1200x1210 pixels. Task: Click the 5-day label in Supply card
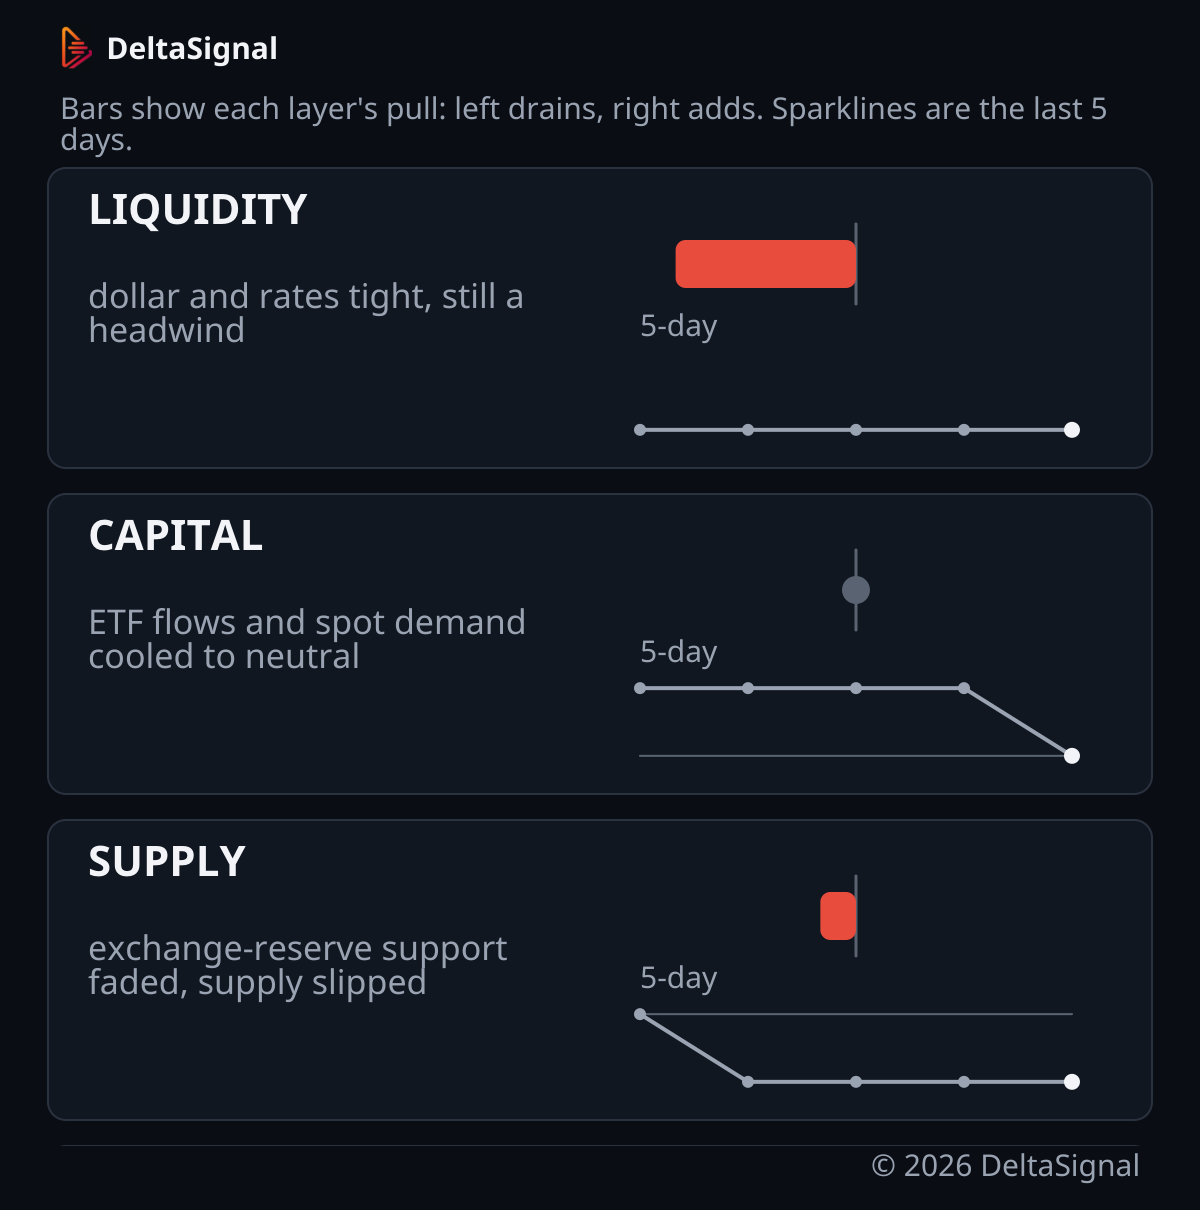click(x=679, y=978)
